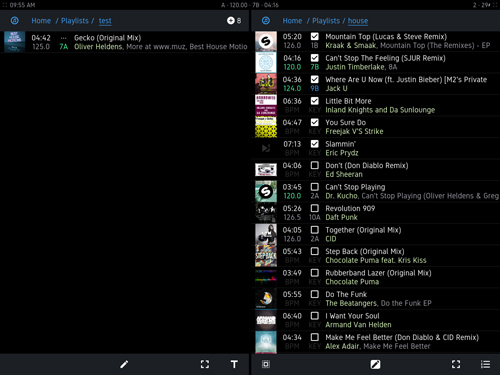Toggle the highlighted edit mode icon in right pane
The height and width of the screenshot is (375, 500).
pyautogui.click(x=375, y=364)
